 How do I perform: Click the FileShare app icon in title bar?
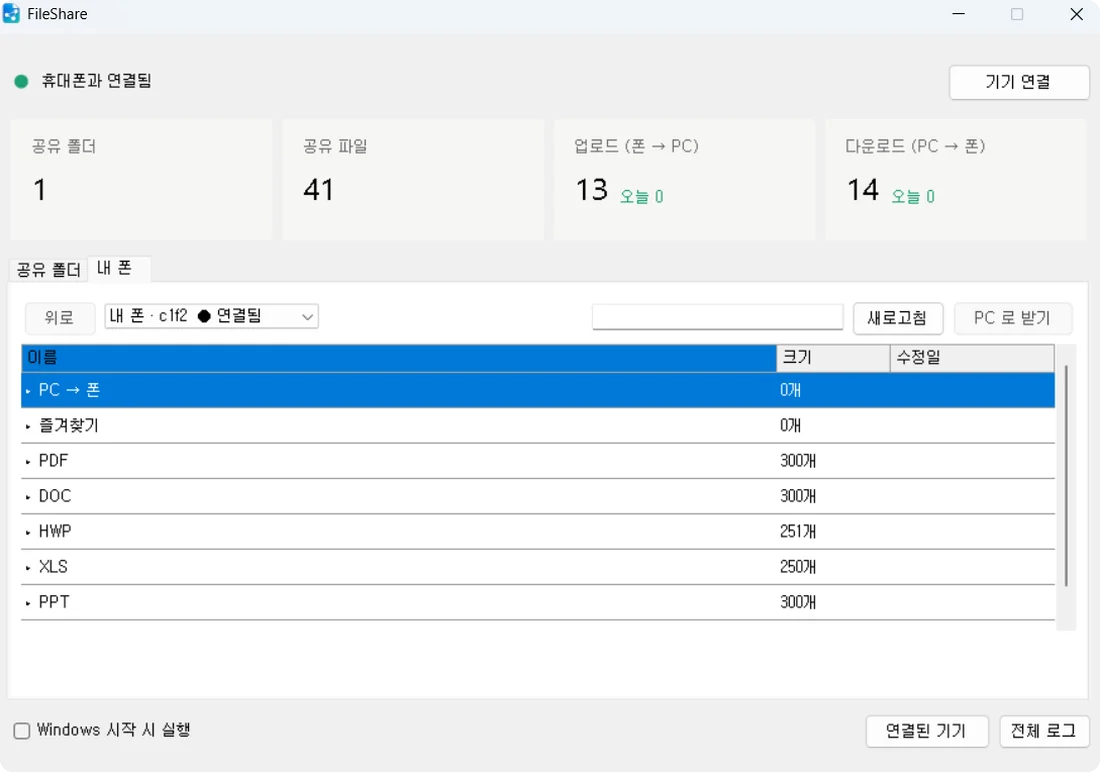(x=11, y=14)
